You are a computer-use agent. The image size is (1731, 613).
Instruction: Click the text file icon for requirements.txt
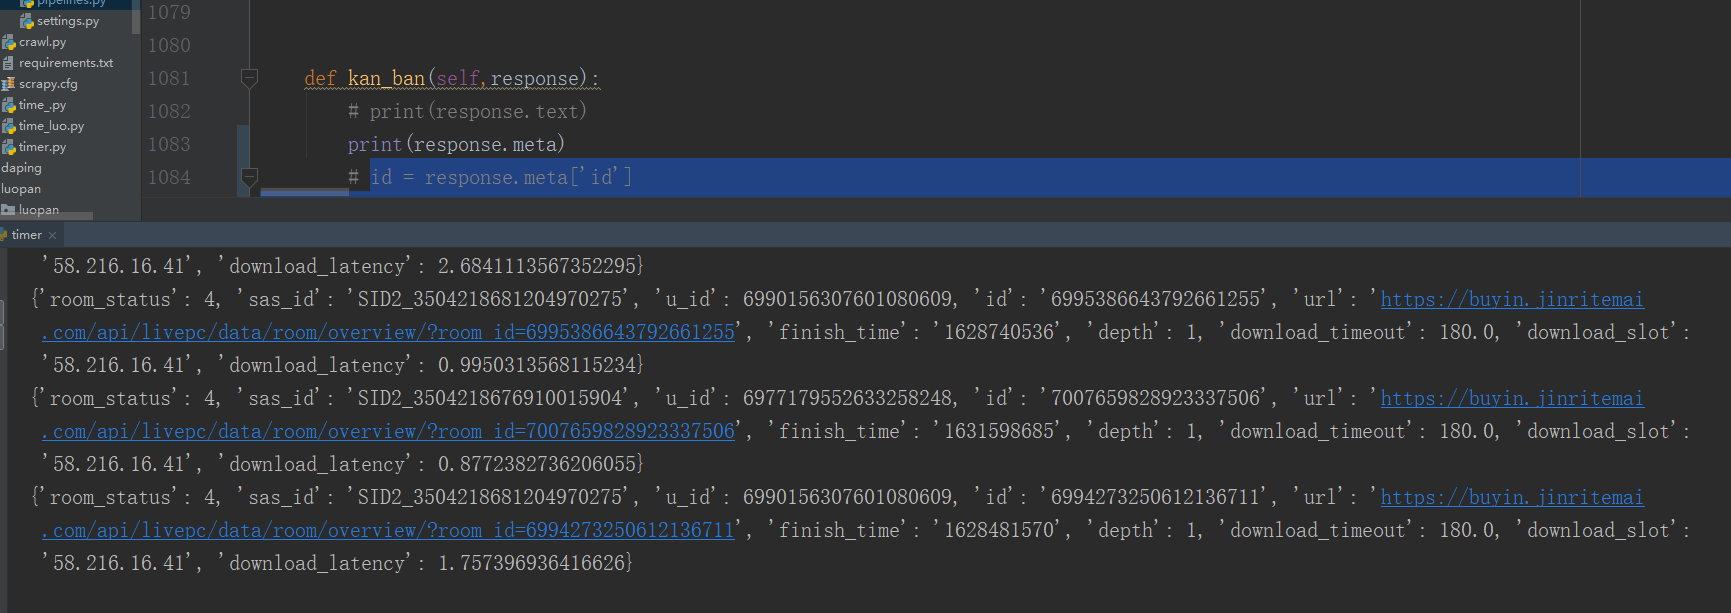tap(9, 63)
